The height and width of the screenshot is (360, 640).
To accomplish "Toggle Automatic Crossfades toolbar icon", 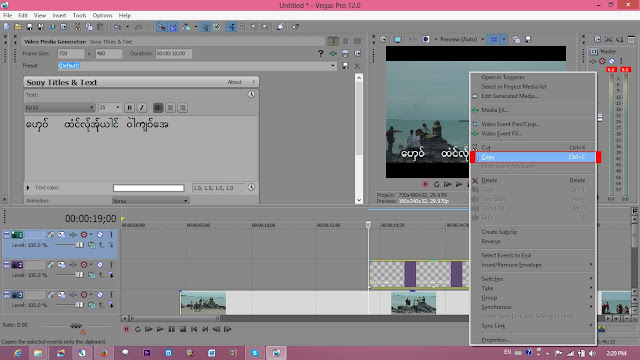I will [x=173, y=27].
